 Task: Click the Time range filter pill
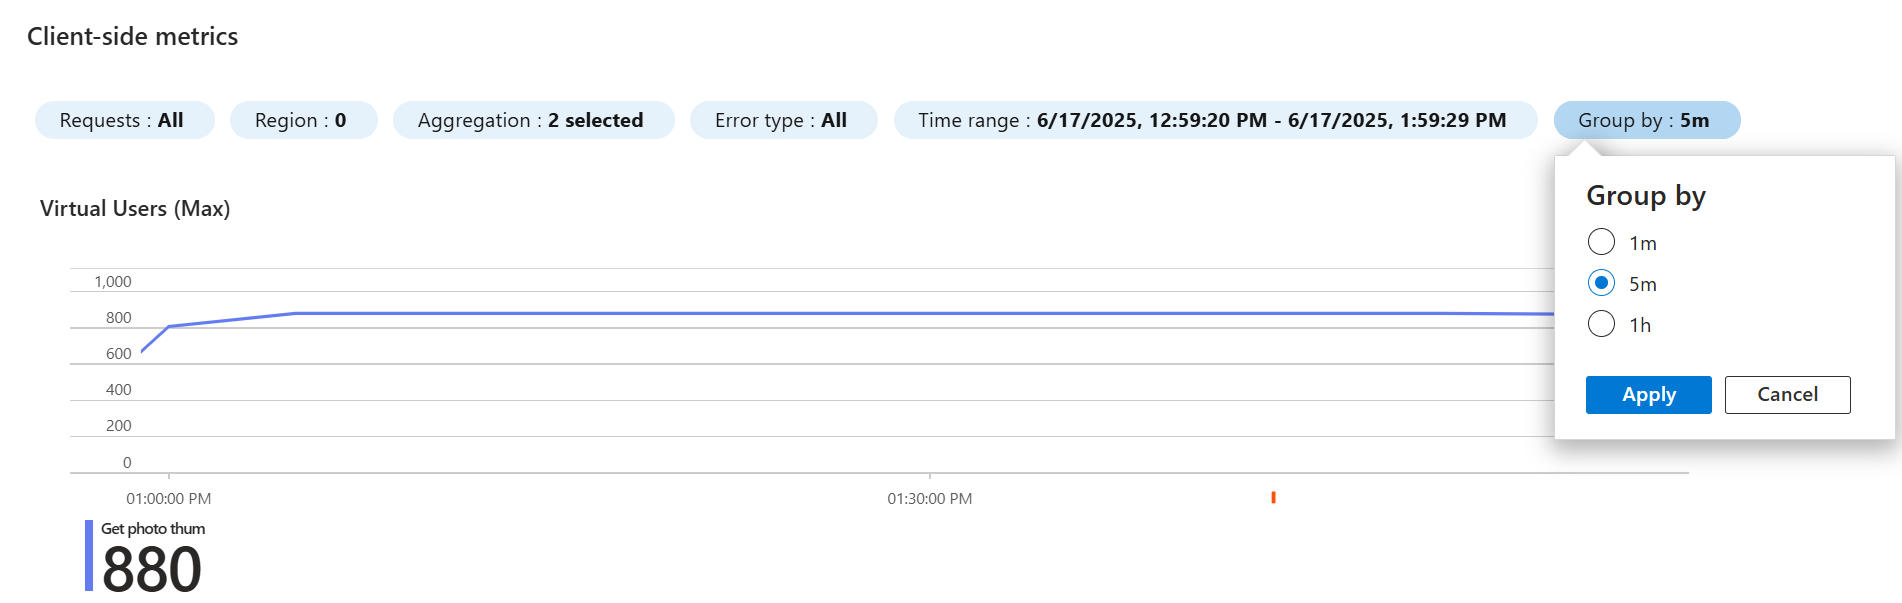coord(1214,120)
